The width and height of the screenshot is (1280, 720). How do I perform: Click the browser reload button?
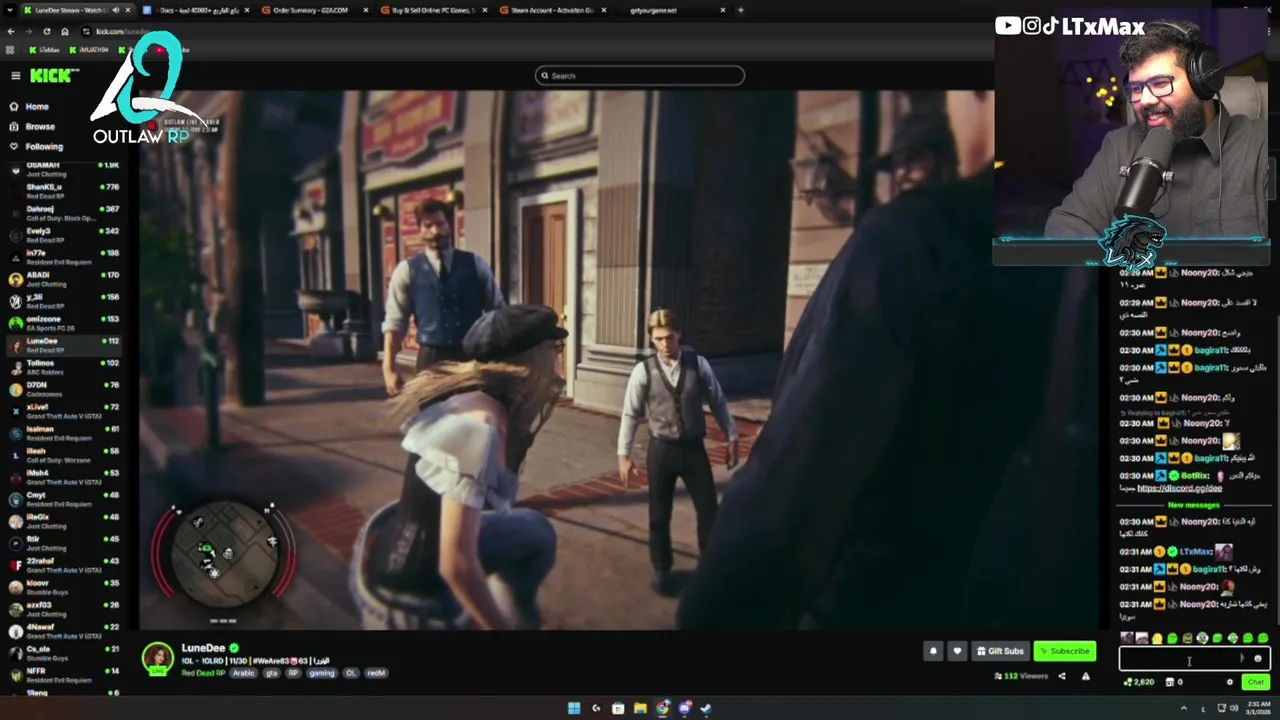[x=47, y=31]
